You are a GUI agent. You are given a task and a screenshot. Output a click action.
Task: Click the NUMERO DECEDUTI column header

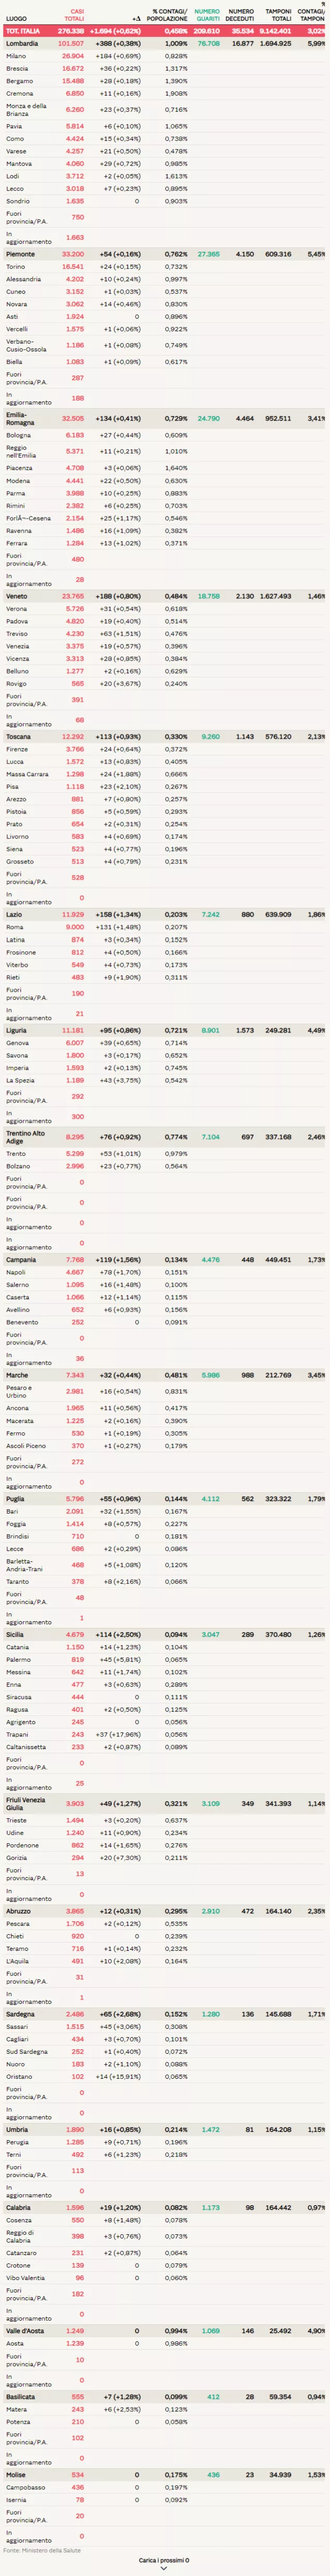click(x=240, y=15)
